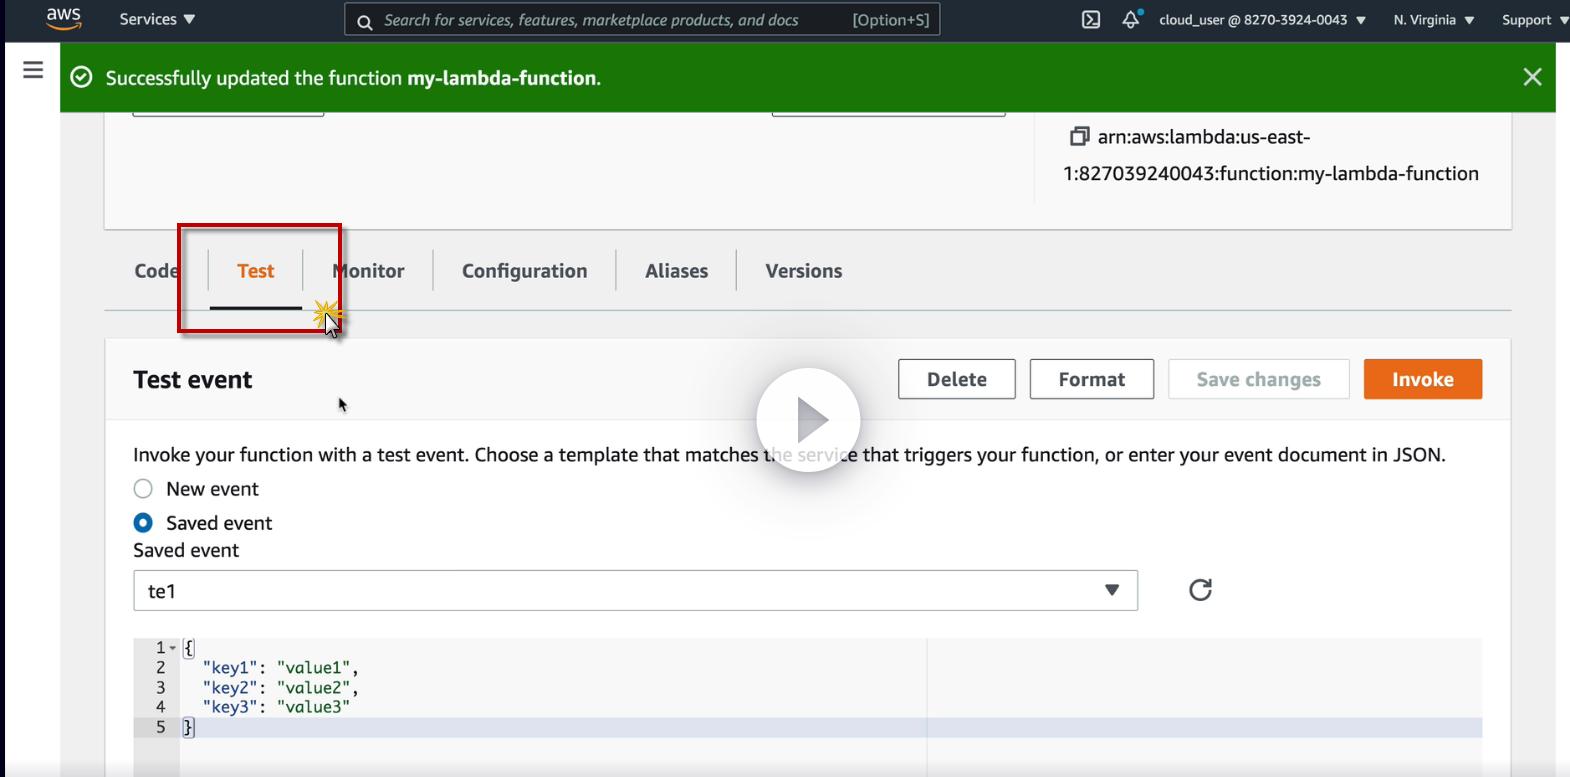Screen dimensions: 1570x777
Task: Collapse the JSON code fold arrow
Action: tap(173, 648)
